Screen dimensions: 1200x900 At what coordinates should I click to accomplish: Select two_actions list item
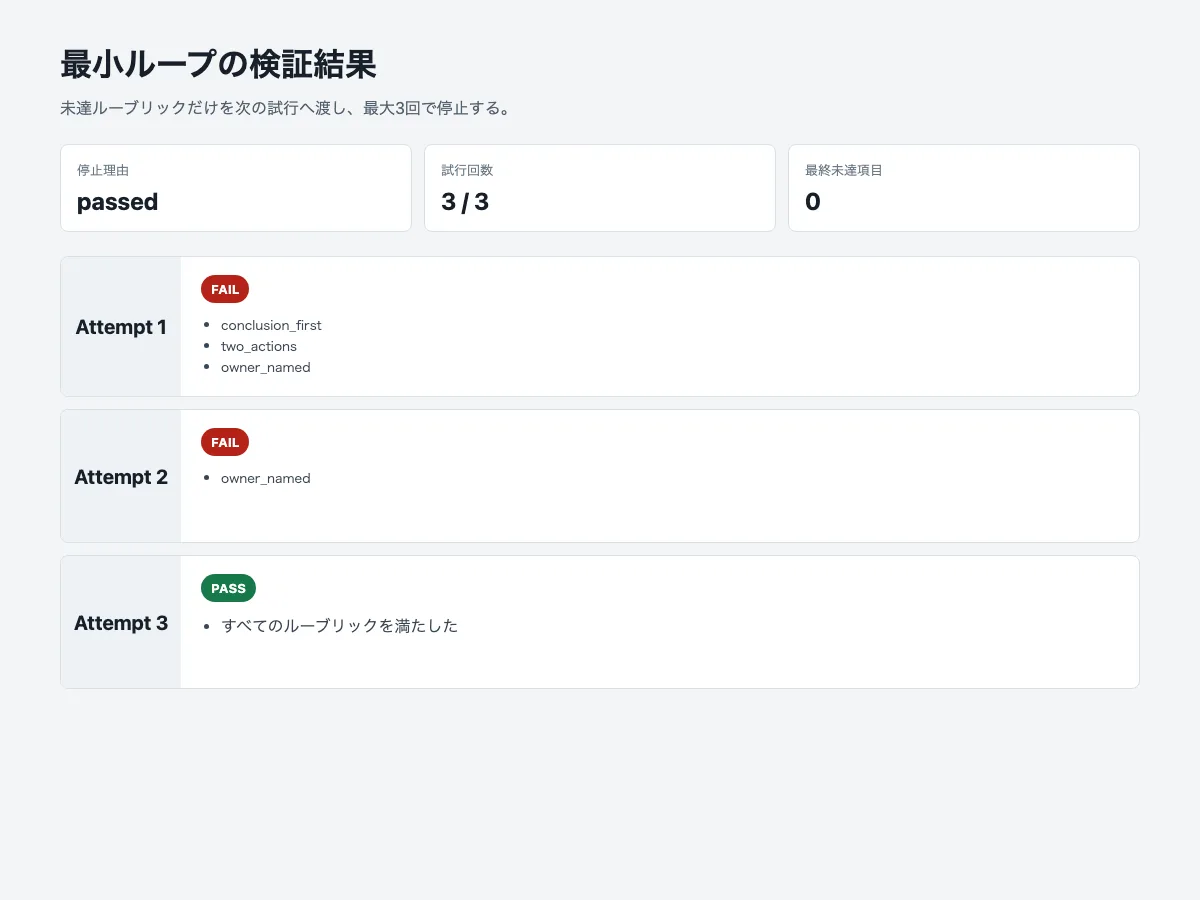click(259, 346)
